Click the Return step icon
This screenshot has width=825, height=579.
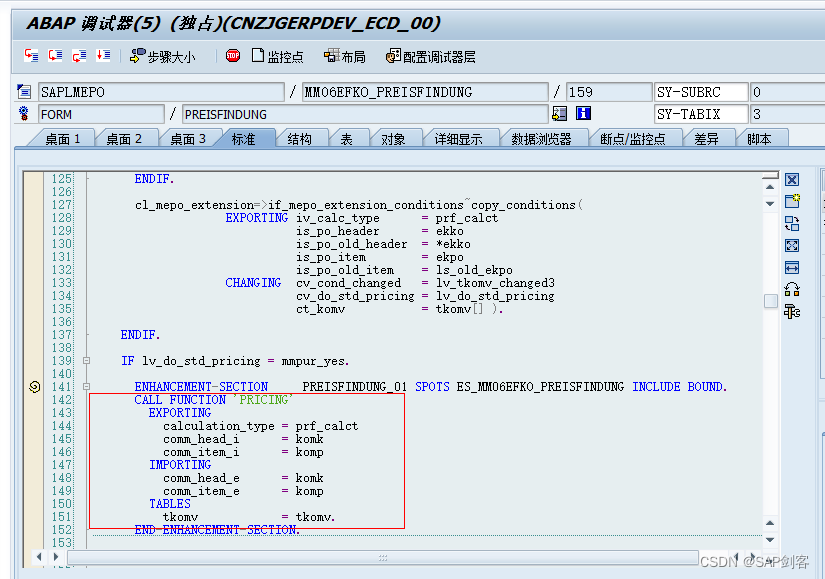[77, 57]
